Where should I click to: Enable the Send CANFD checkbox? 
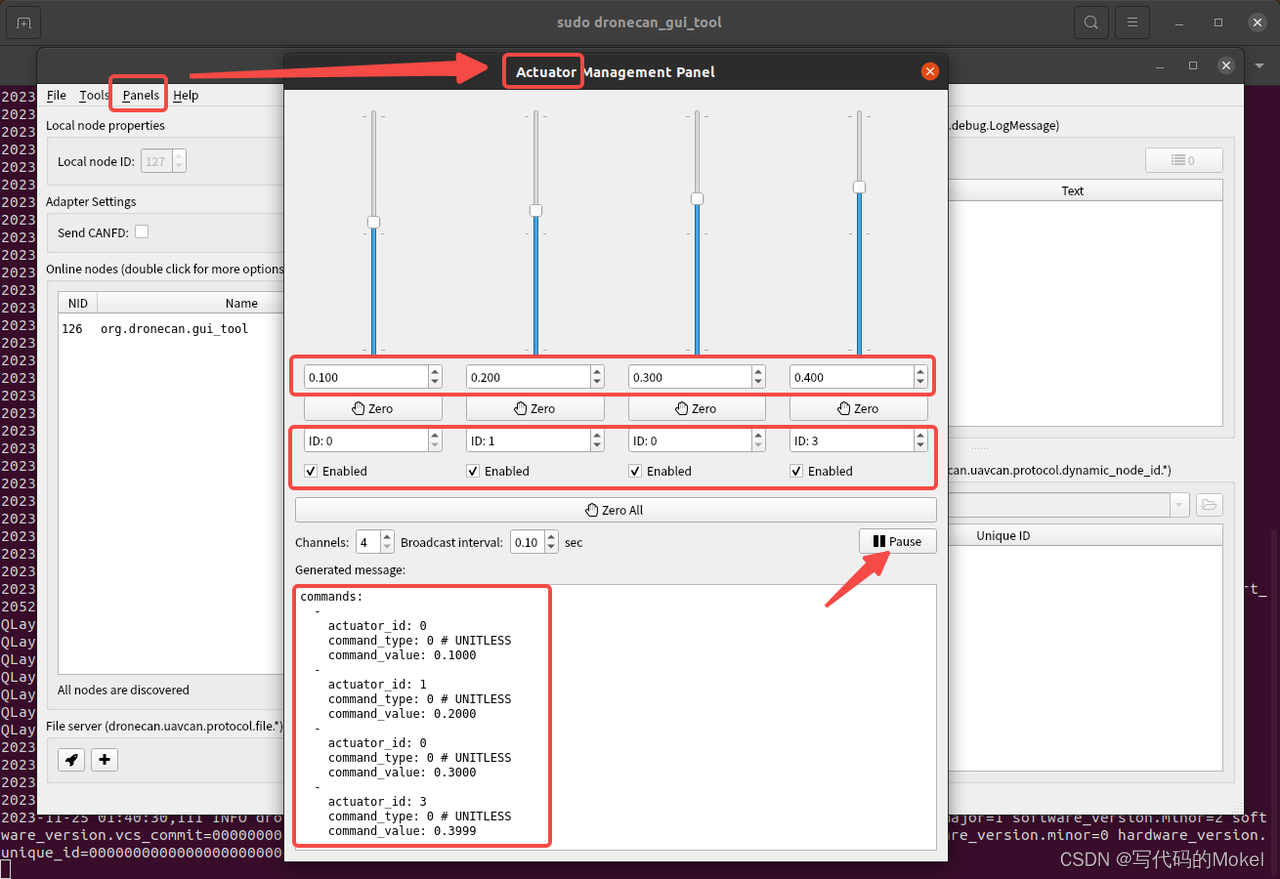click(141, 230)
